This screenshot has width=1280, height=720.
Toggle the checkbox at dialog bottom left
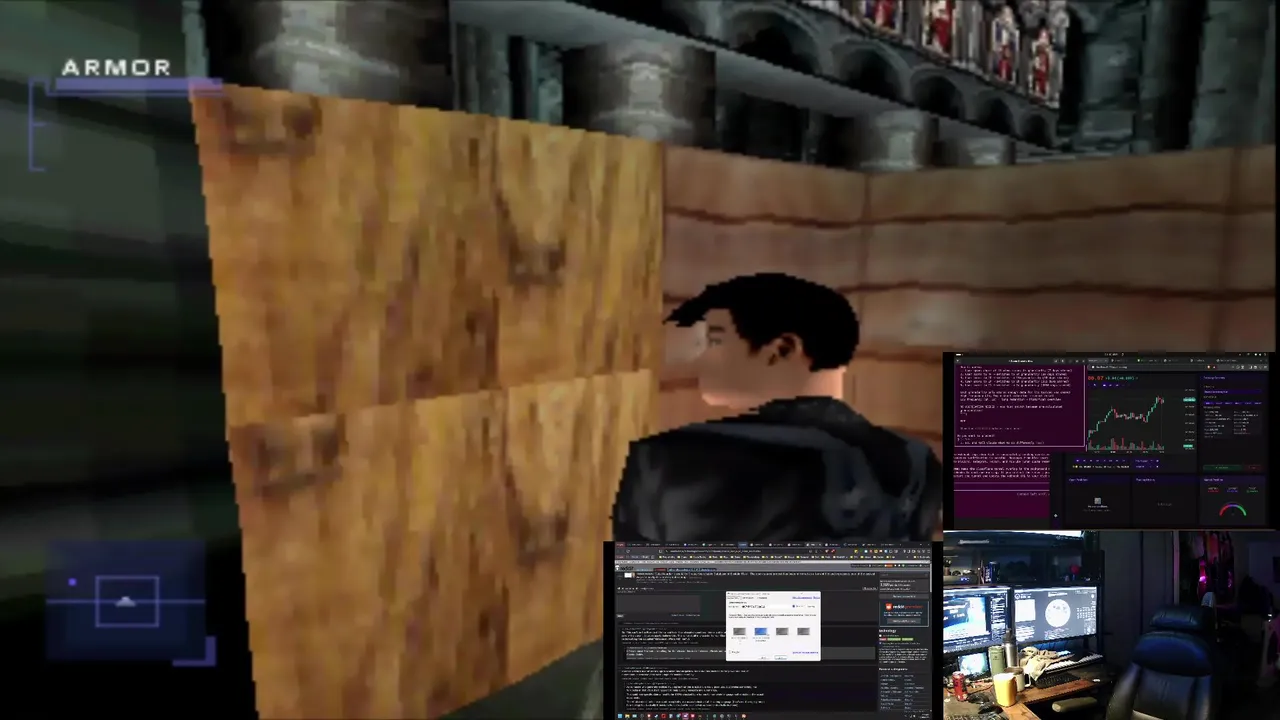click(730, 652)
